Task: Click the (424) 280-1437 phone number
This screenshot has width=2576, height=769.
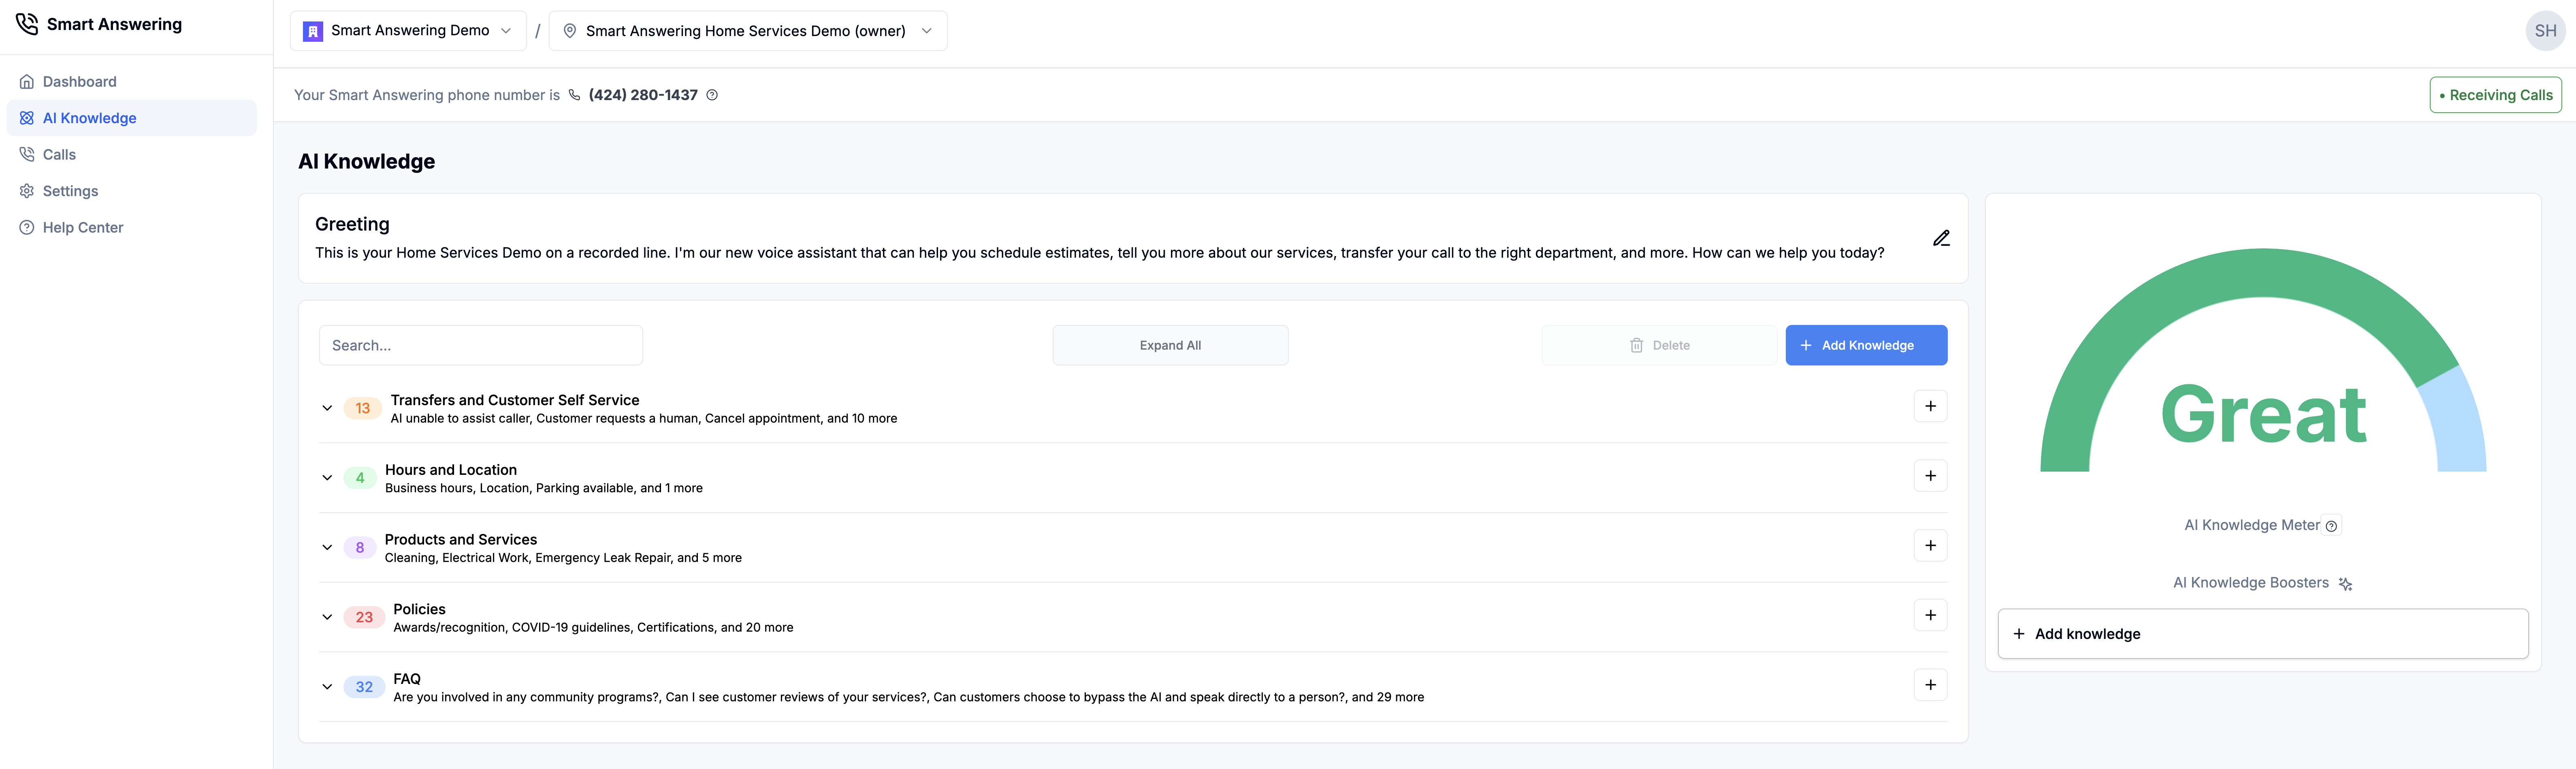Action: point(643,95)
